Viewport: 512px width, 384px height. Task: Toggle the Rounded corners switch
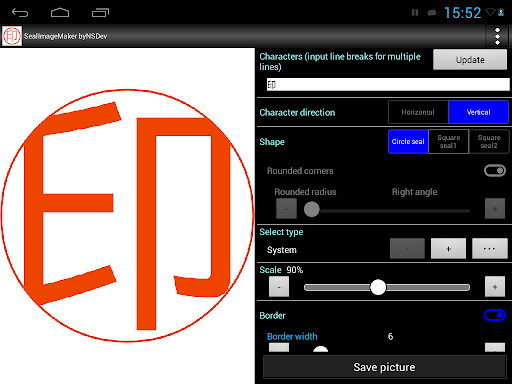(x=495, y=171)
